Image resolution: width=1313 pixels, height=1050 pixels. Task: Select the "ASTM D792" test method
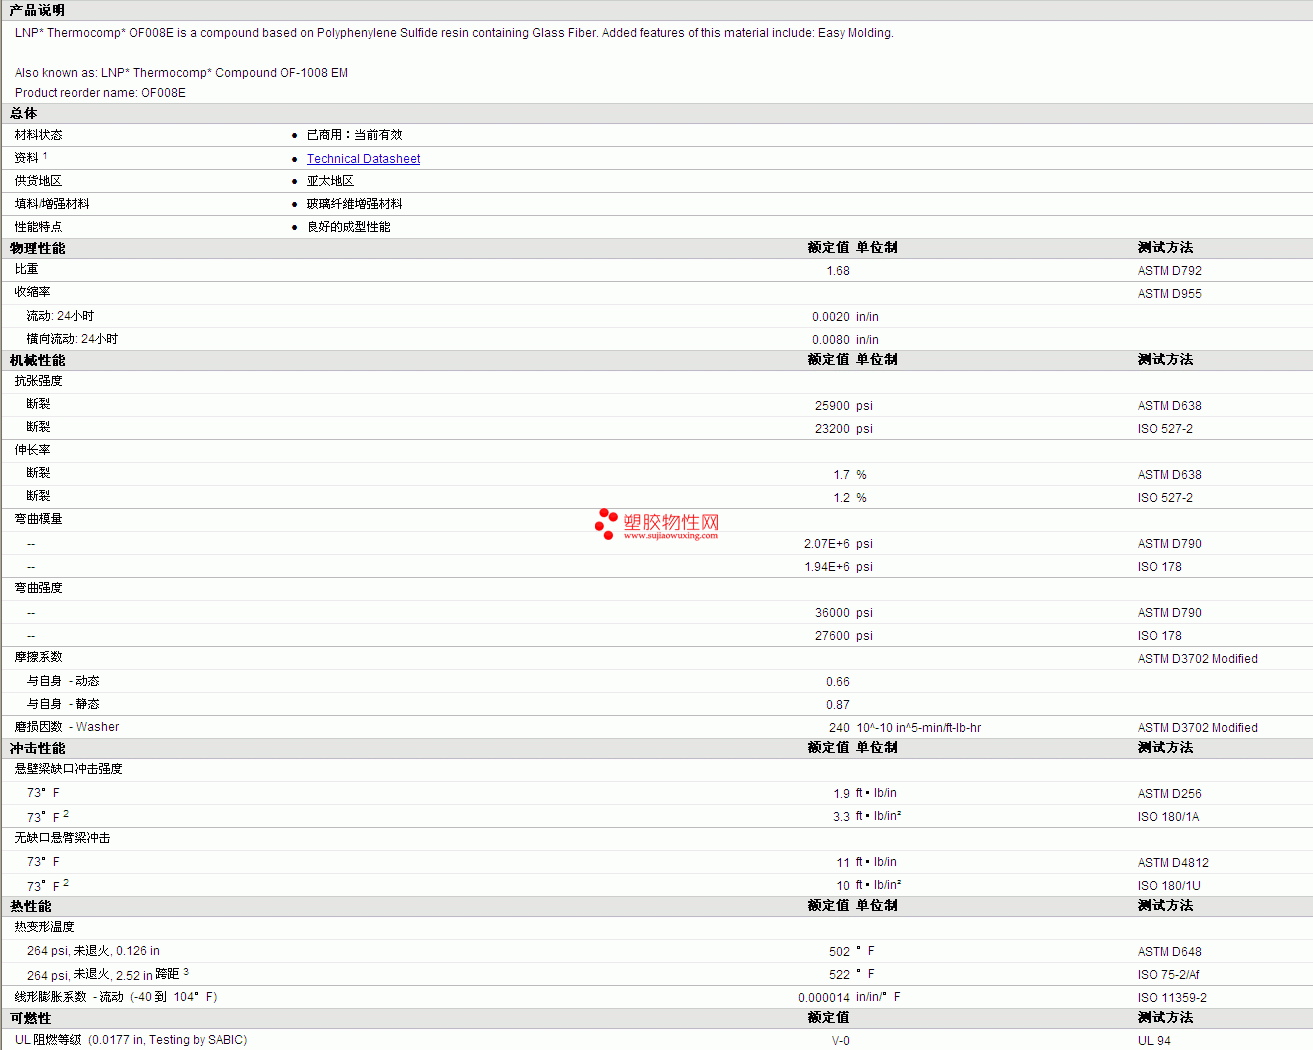pyautogui.click(x=1170, y=271)
